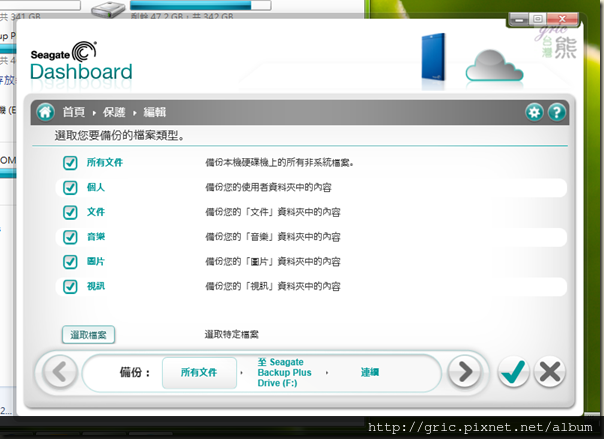Screen dimensions: 604x439
Task: Click the 備份您的「文件」資料夾中的內容 description
Action: 273,212
